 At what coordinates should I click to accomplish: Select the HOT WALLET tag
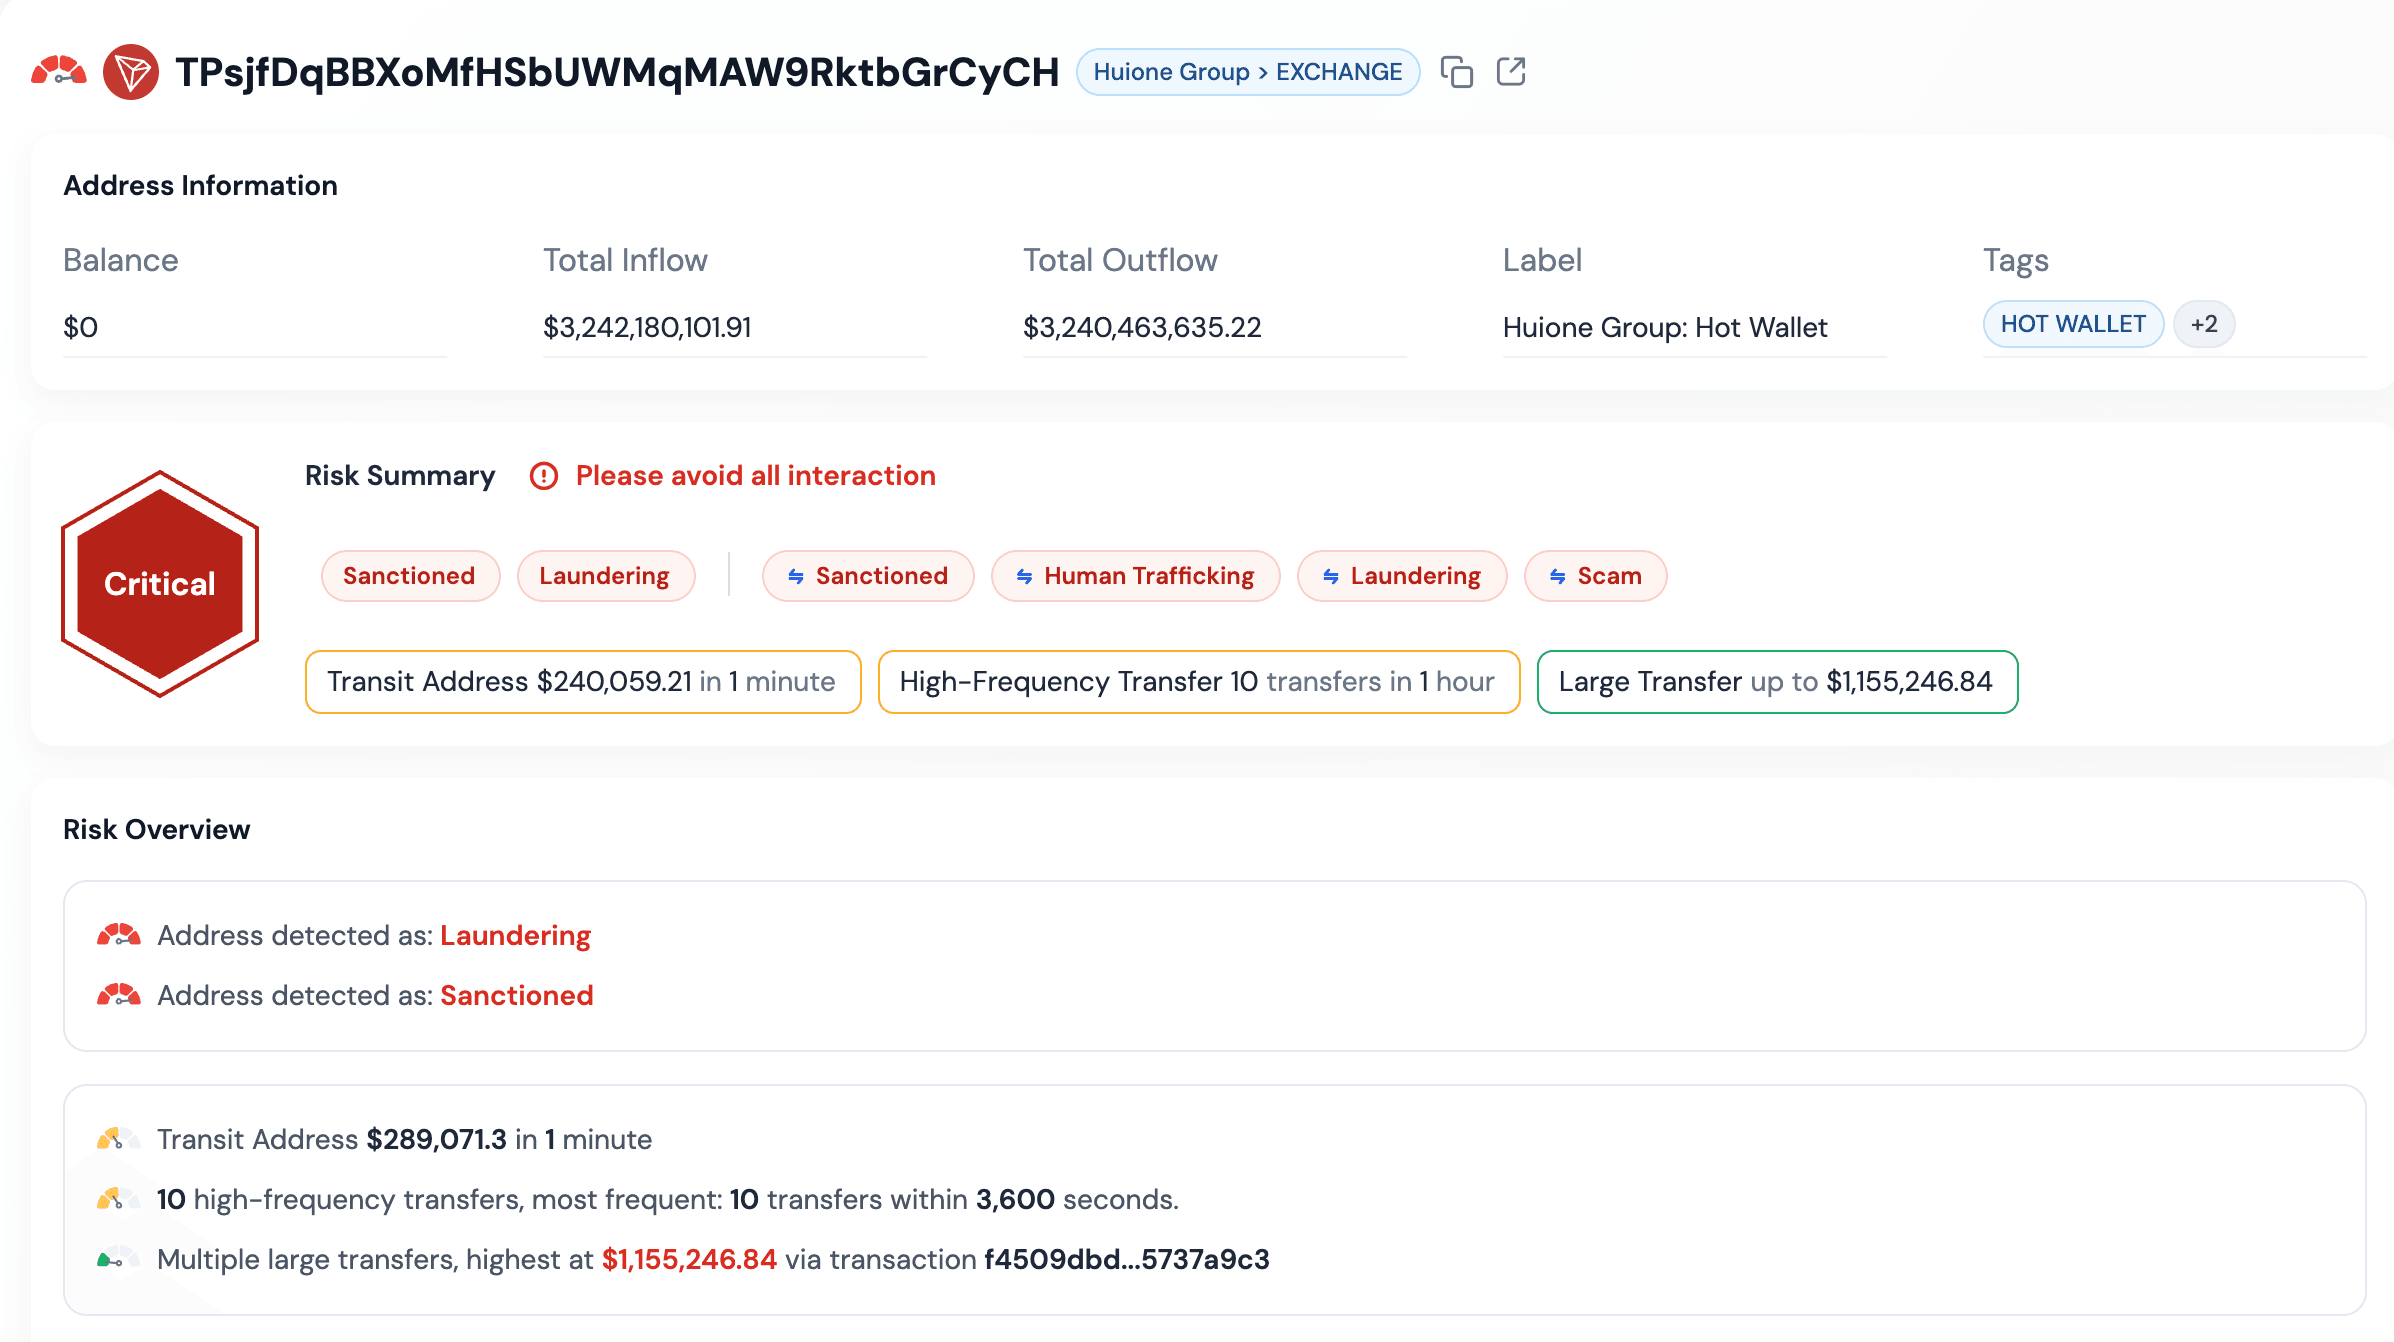[x=2072, y=324]
